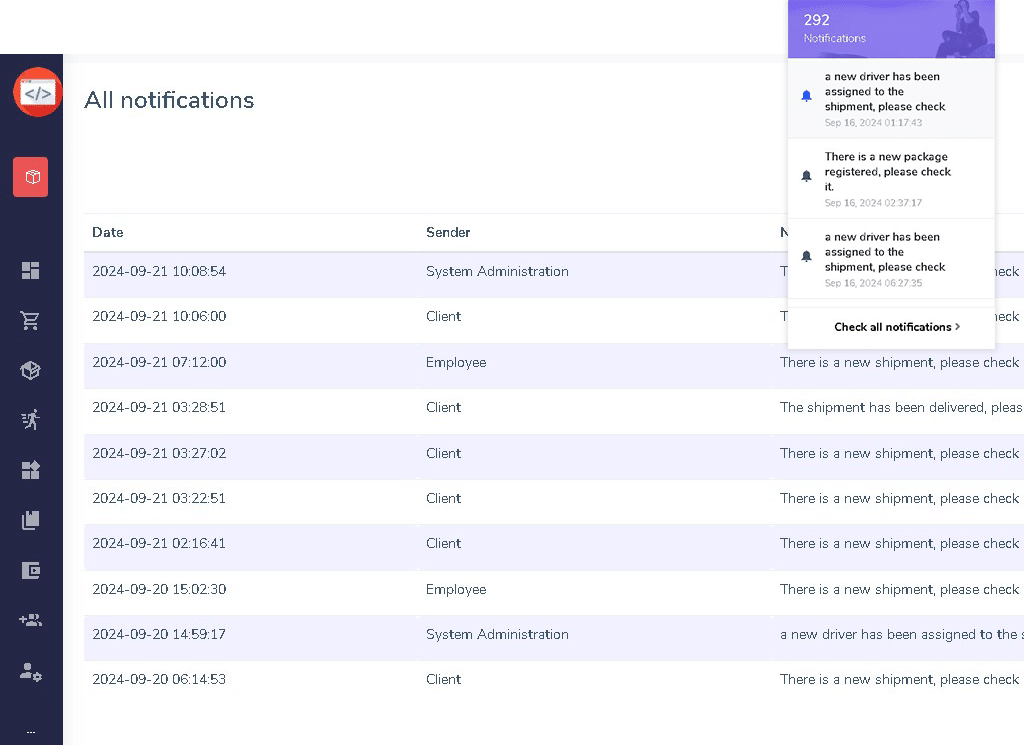The width and height of the screenshot is (1024, 745).
Task: Open the user settings gear sidebar icon
Action: point(31,672)
